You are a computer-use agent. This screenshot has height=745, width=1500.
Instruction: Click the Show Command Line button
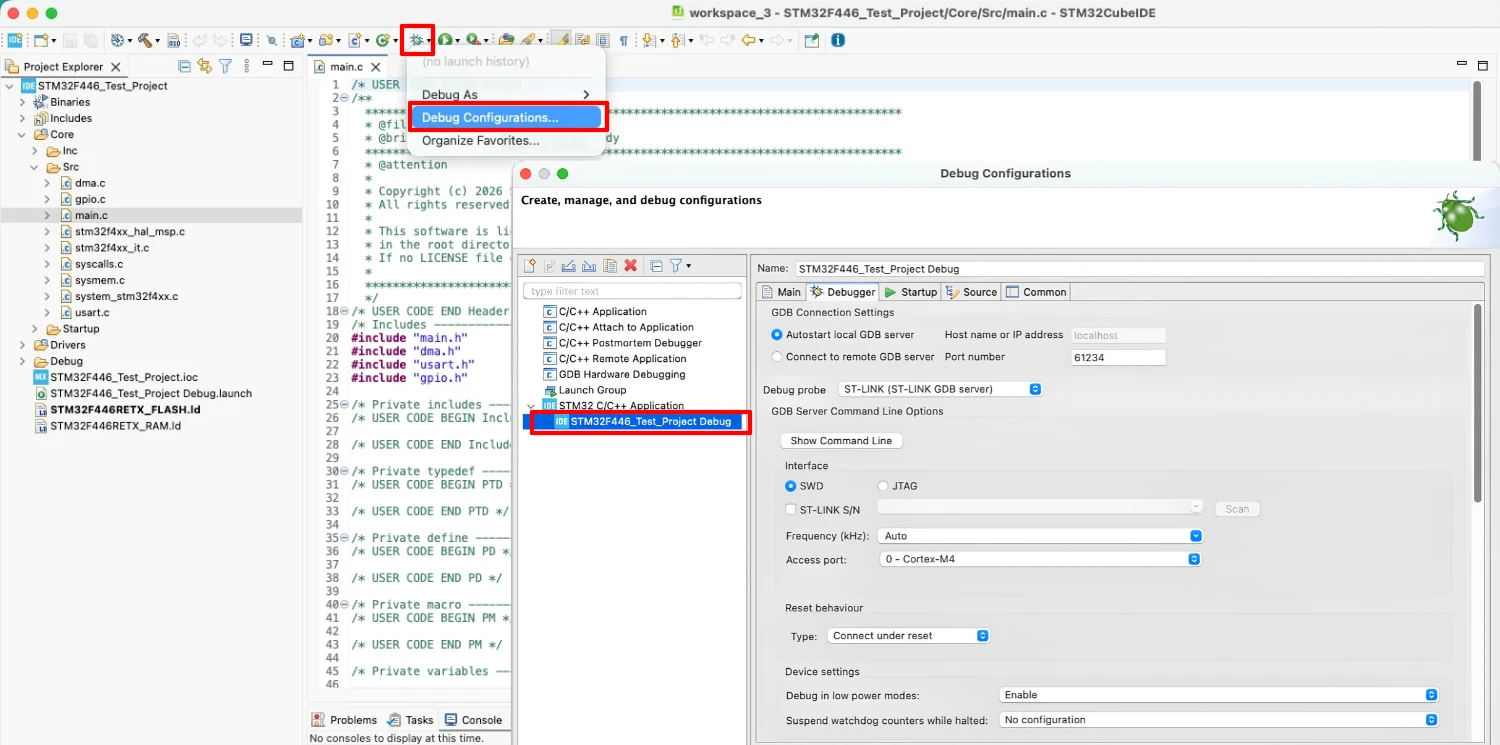click(841, 441)
